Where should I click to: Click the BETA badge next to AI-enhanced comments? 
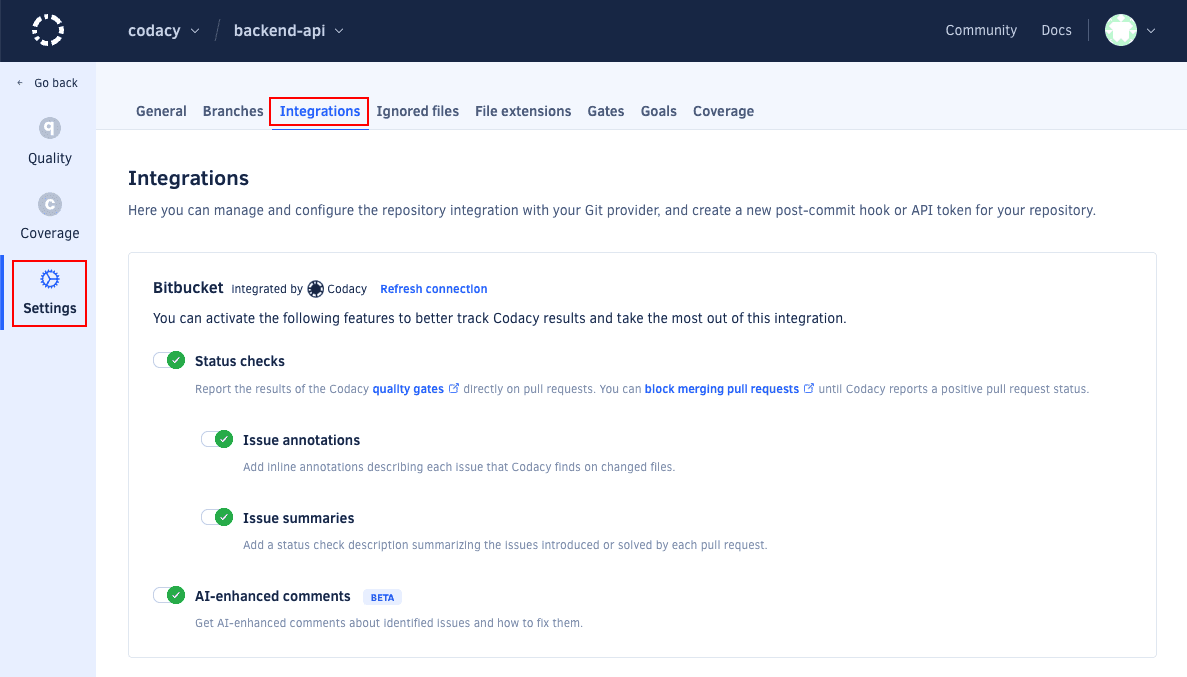click(381, 596)
